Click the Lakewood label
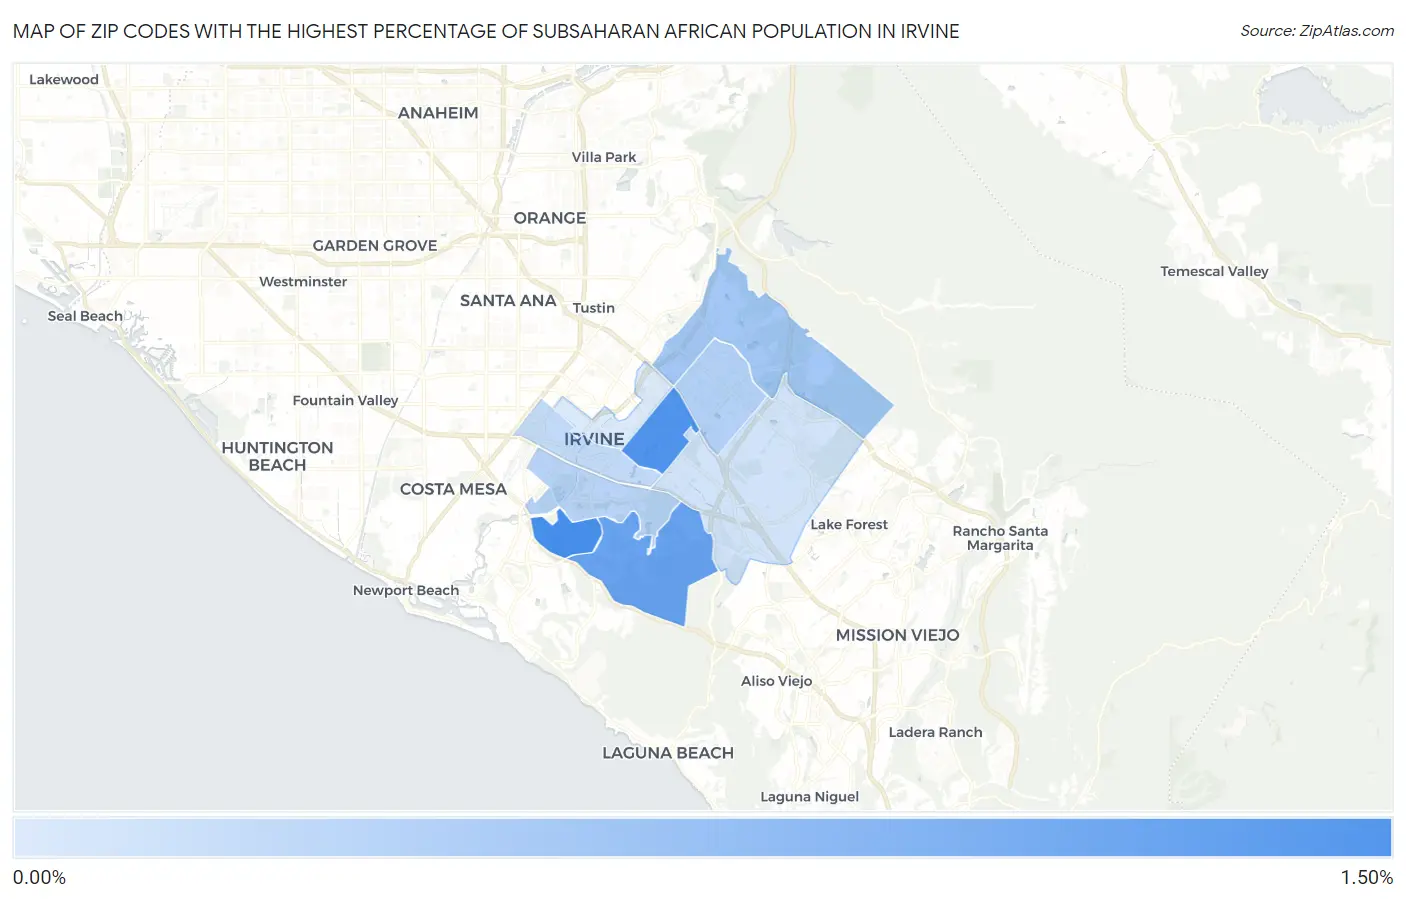 [x=64, y=80]
